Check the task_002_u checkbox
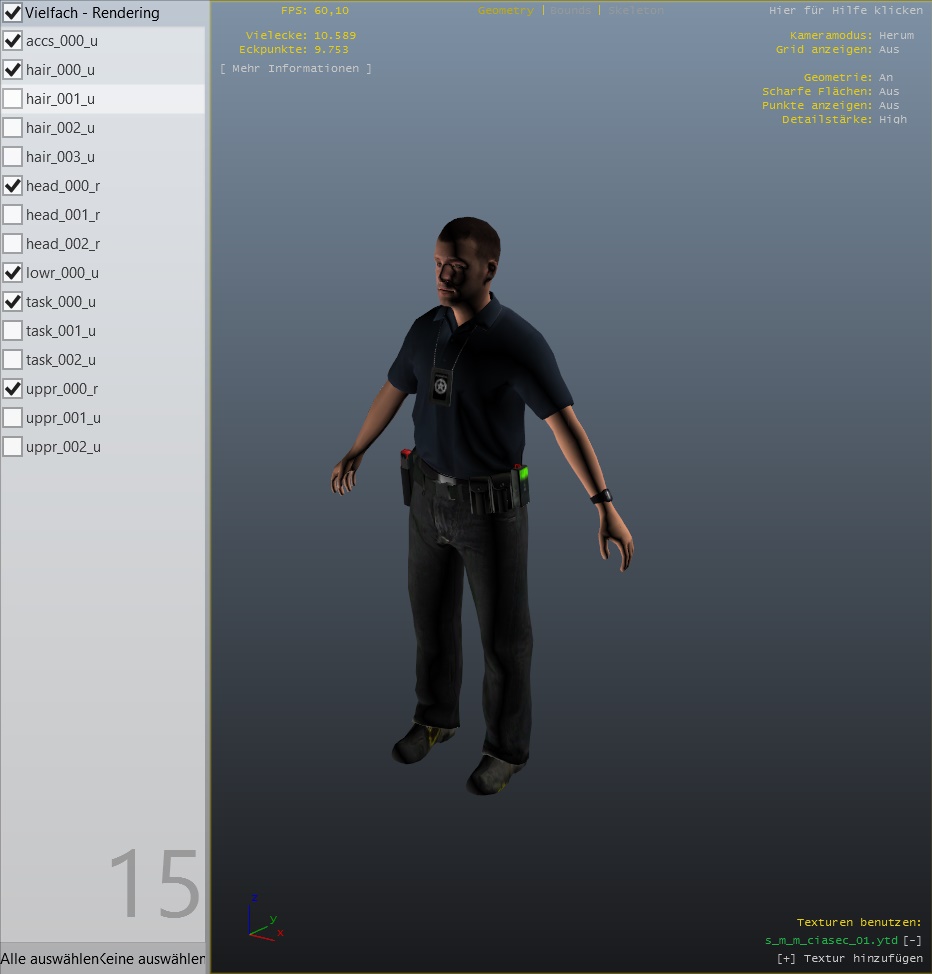Viewport: 932px width, 974px height. [x=13, y=360]
